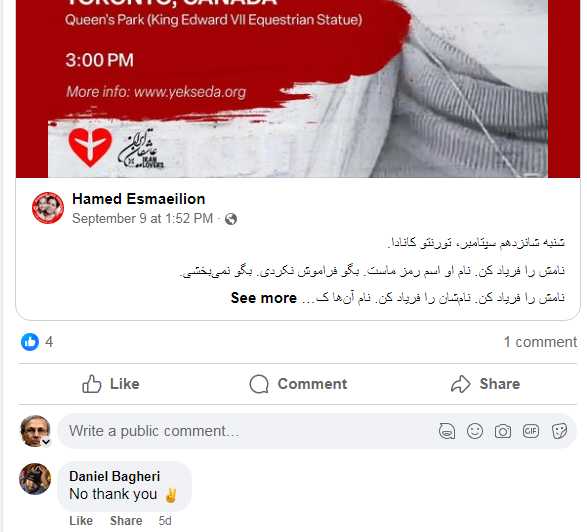The width and height of the screenshot is (587, 532).
Task: Switch commenting identity via avatar arrow
Action: [46, 442]
